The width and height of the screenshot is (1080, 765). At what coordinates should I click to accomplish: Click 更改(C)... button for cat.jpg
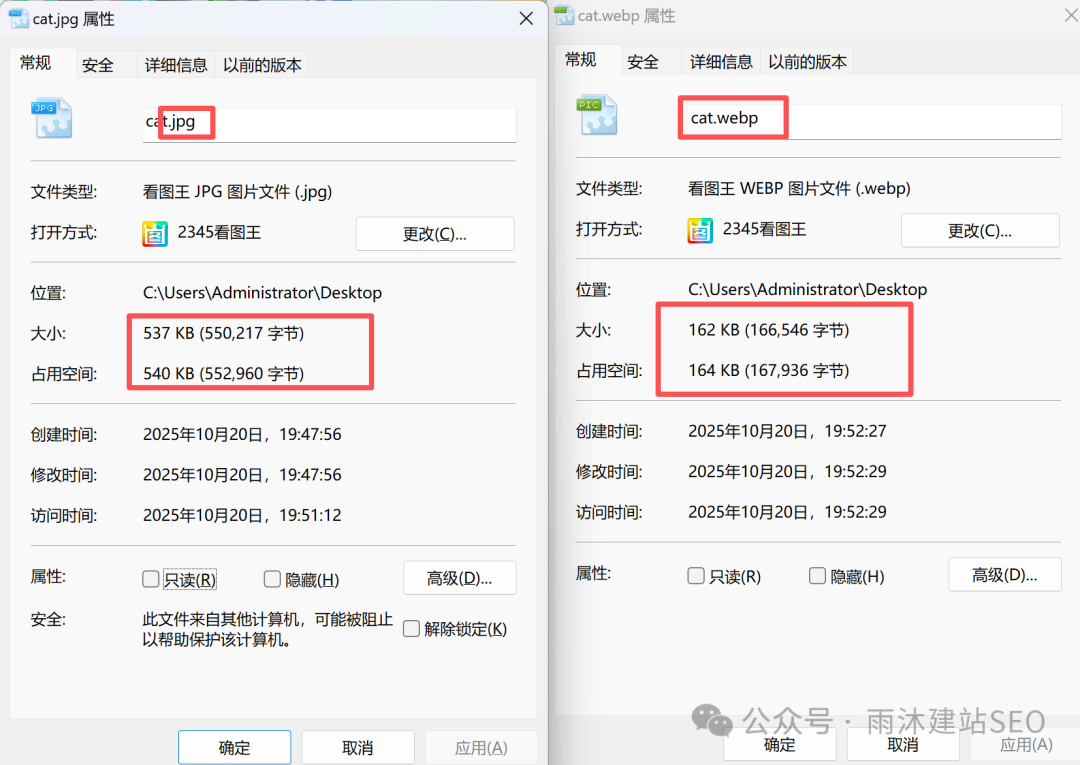[x=435, y=234]
